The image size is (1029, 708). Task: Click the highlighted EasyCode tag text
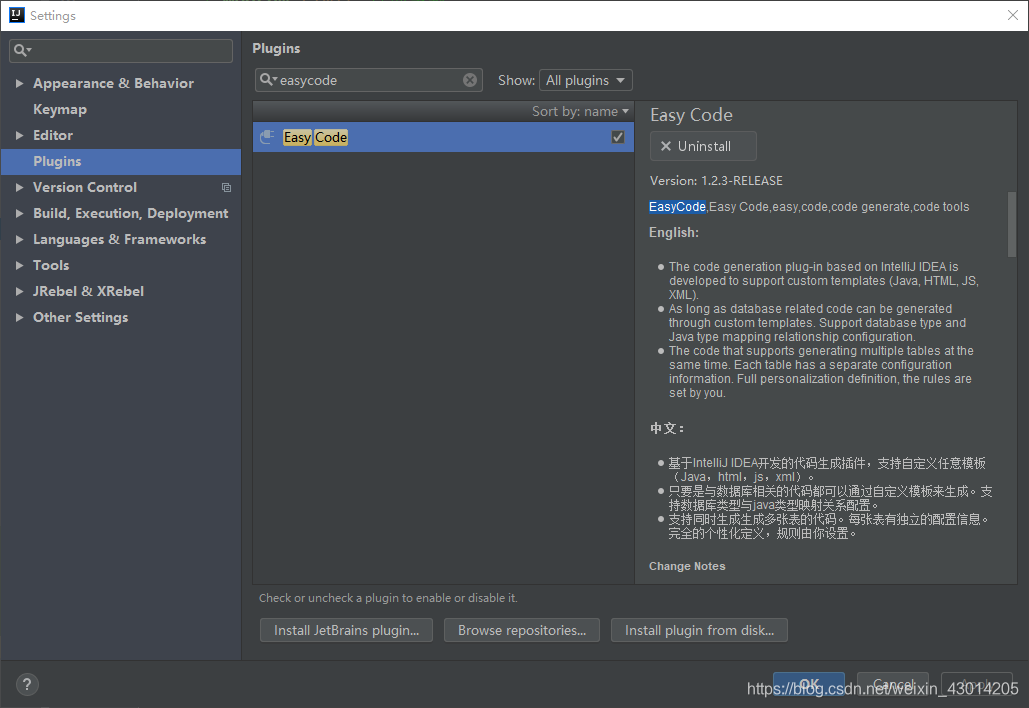pos(677,207)
